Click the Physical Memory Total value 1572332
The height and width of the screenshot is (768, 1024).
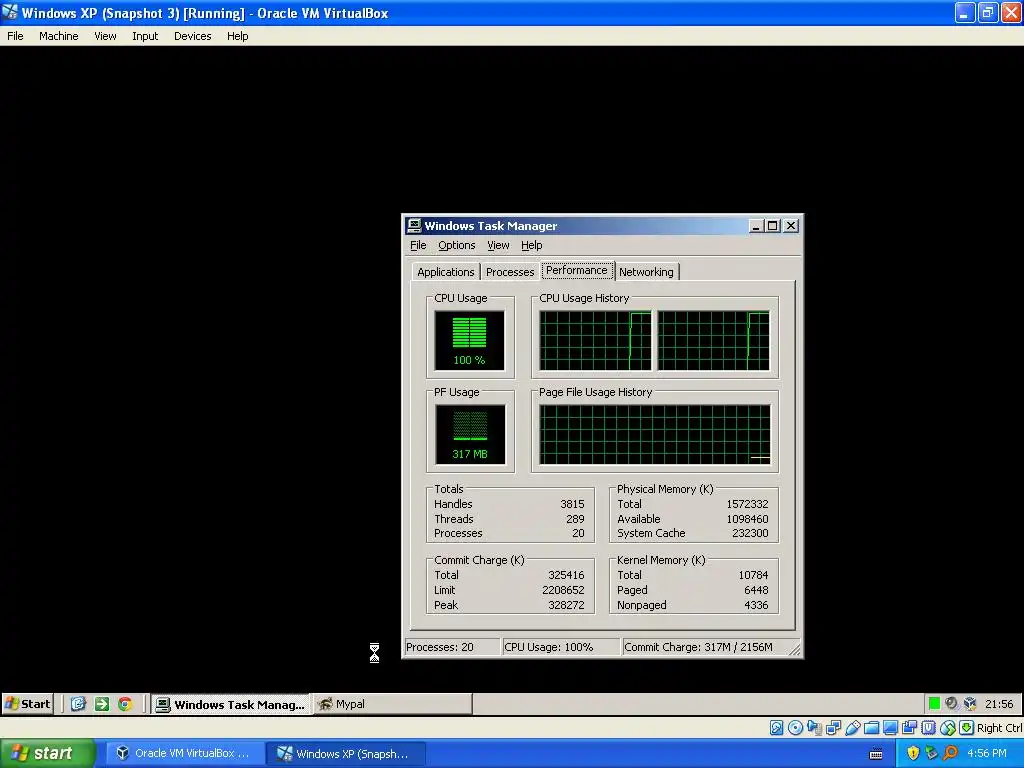click(x=747, y=504)
